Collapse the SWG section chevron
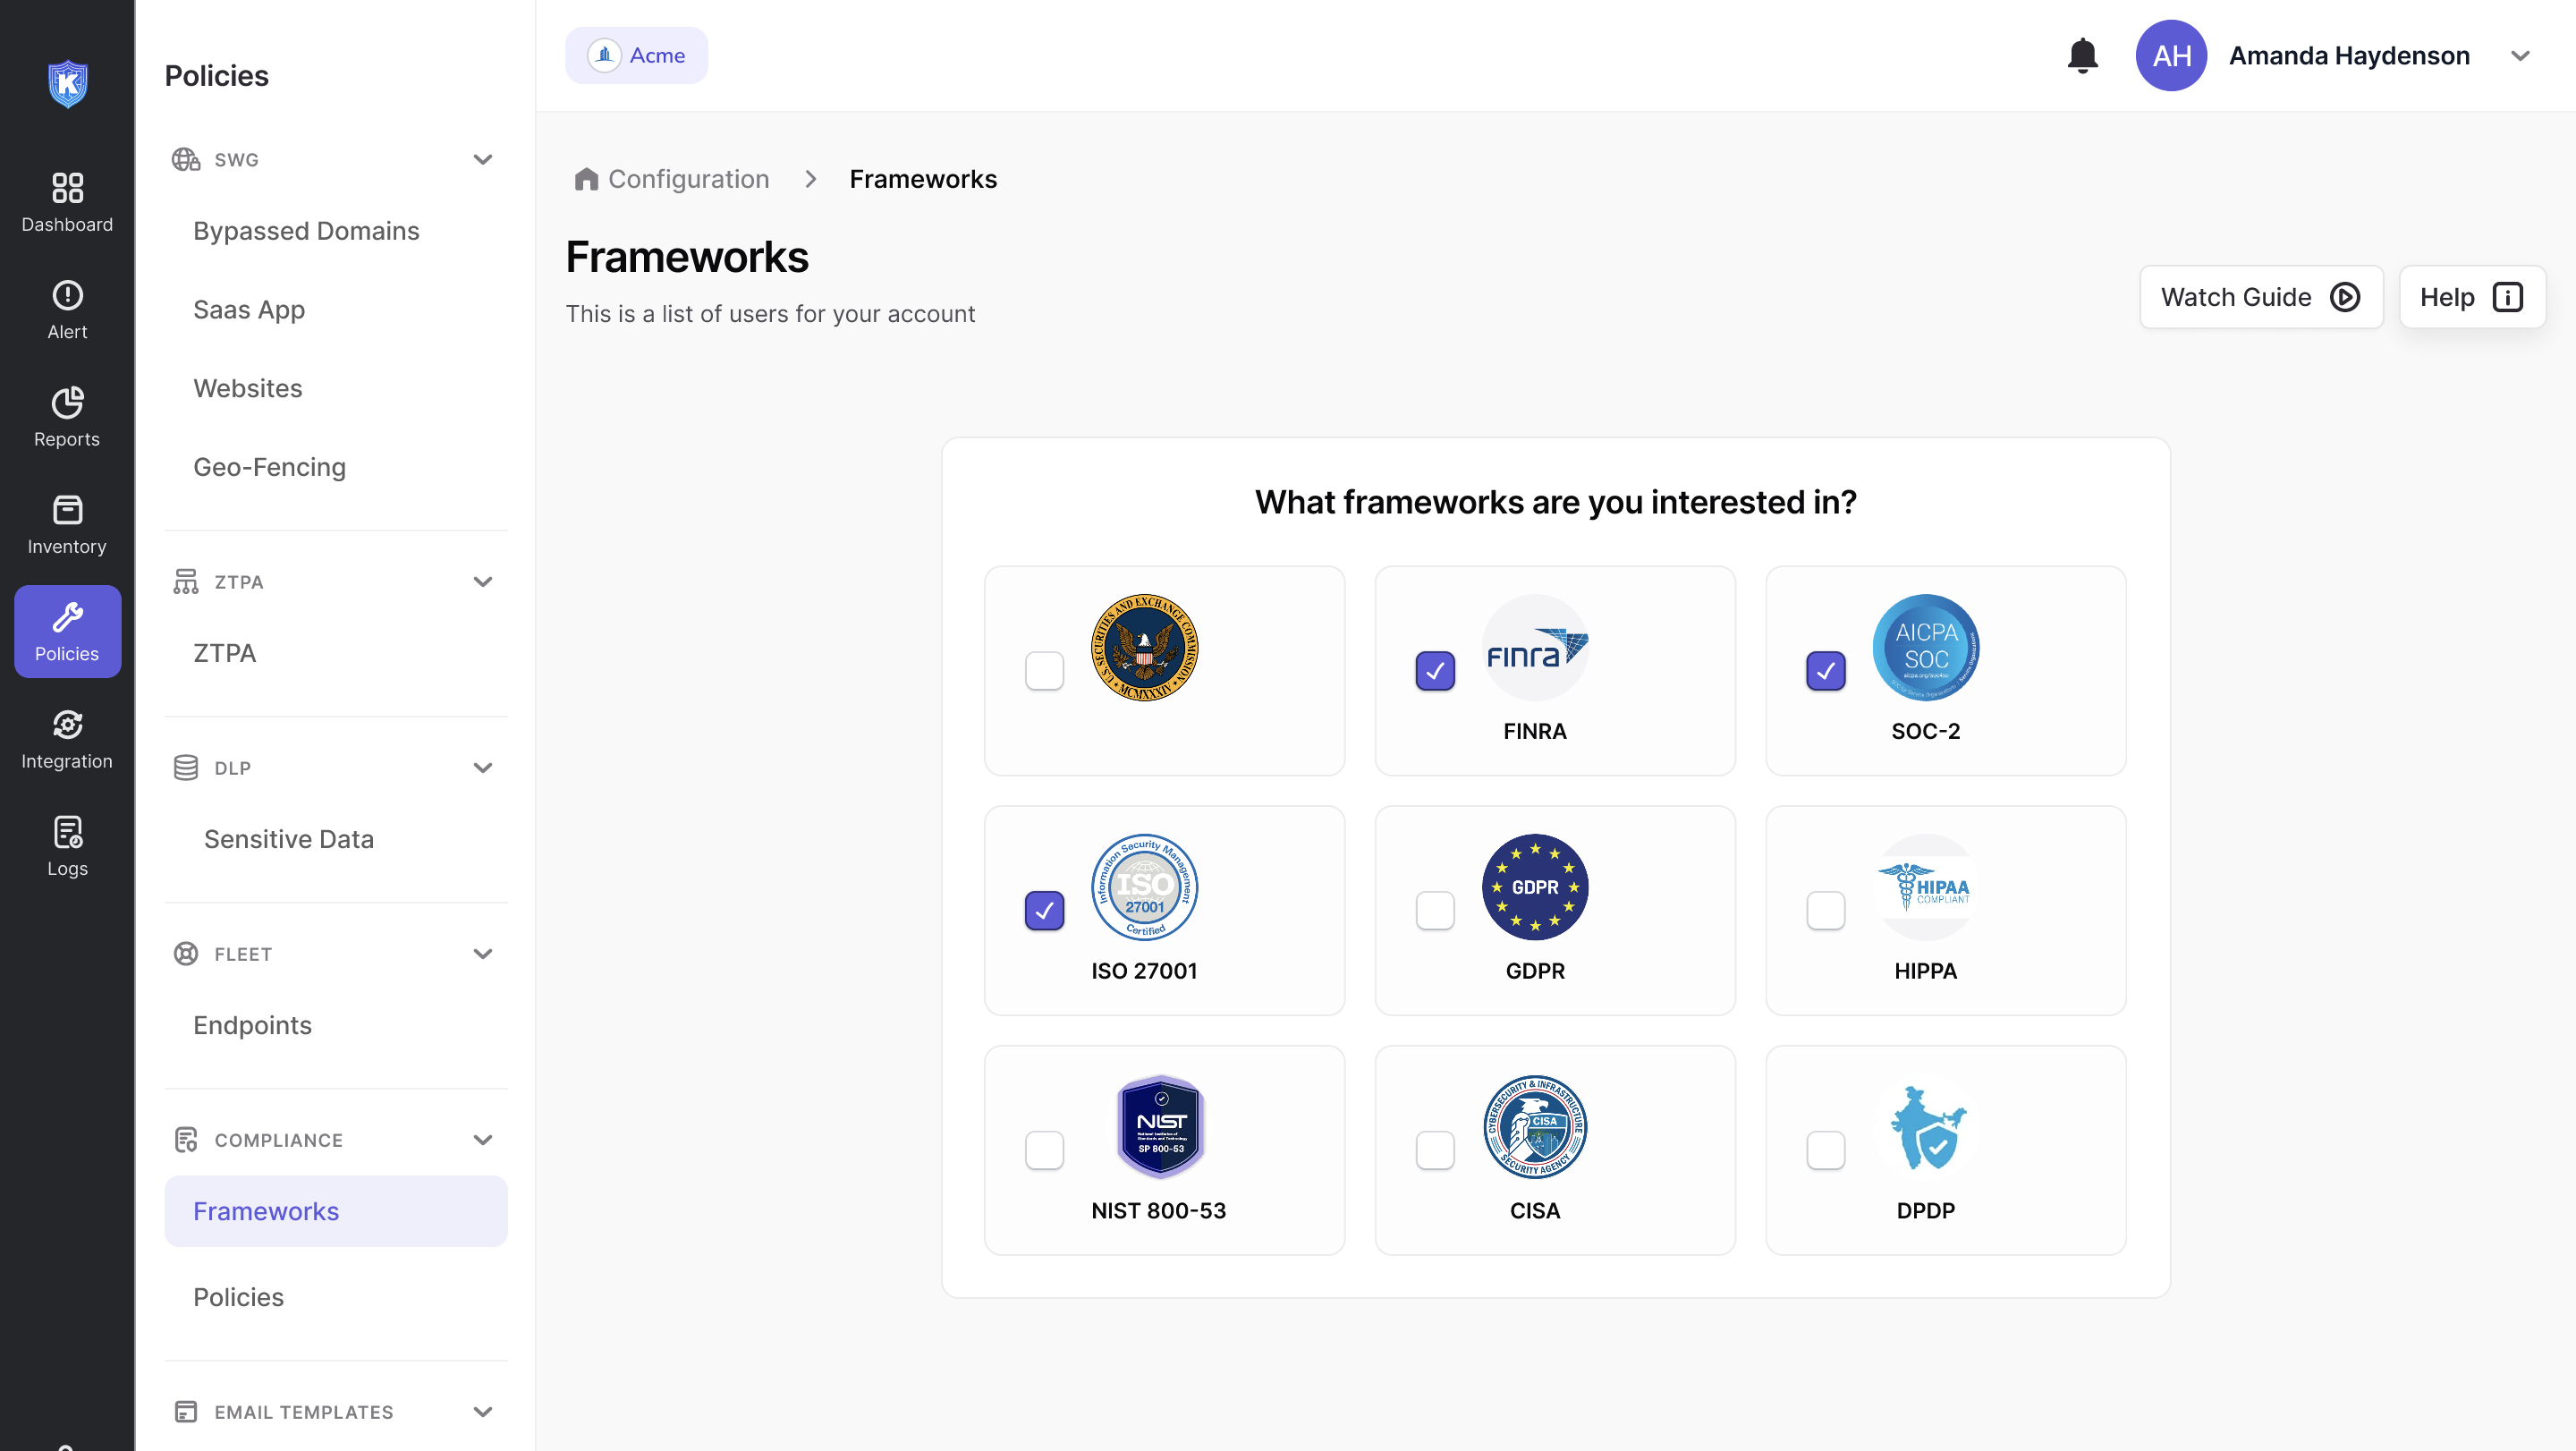The height and width of the screenshot is (1451, 2576). tap(483, 160)
